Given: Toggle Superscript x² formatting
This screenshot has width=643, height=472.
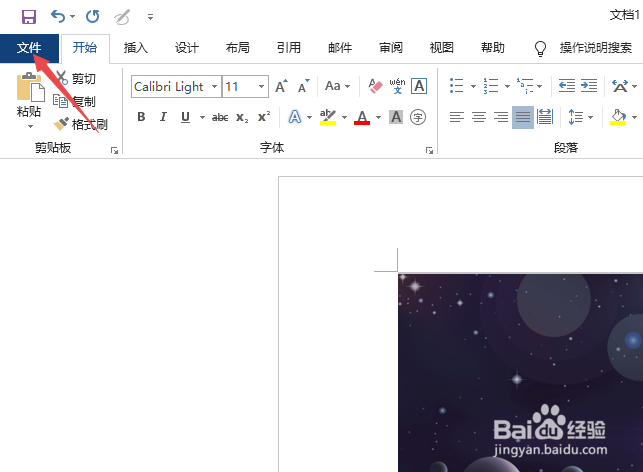Looking at the screenshot, I should coord(264,117).
